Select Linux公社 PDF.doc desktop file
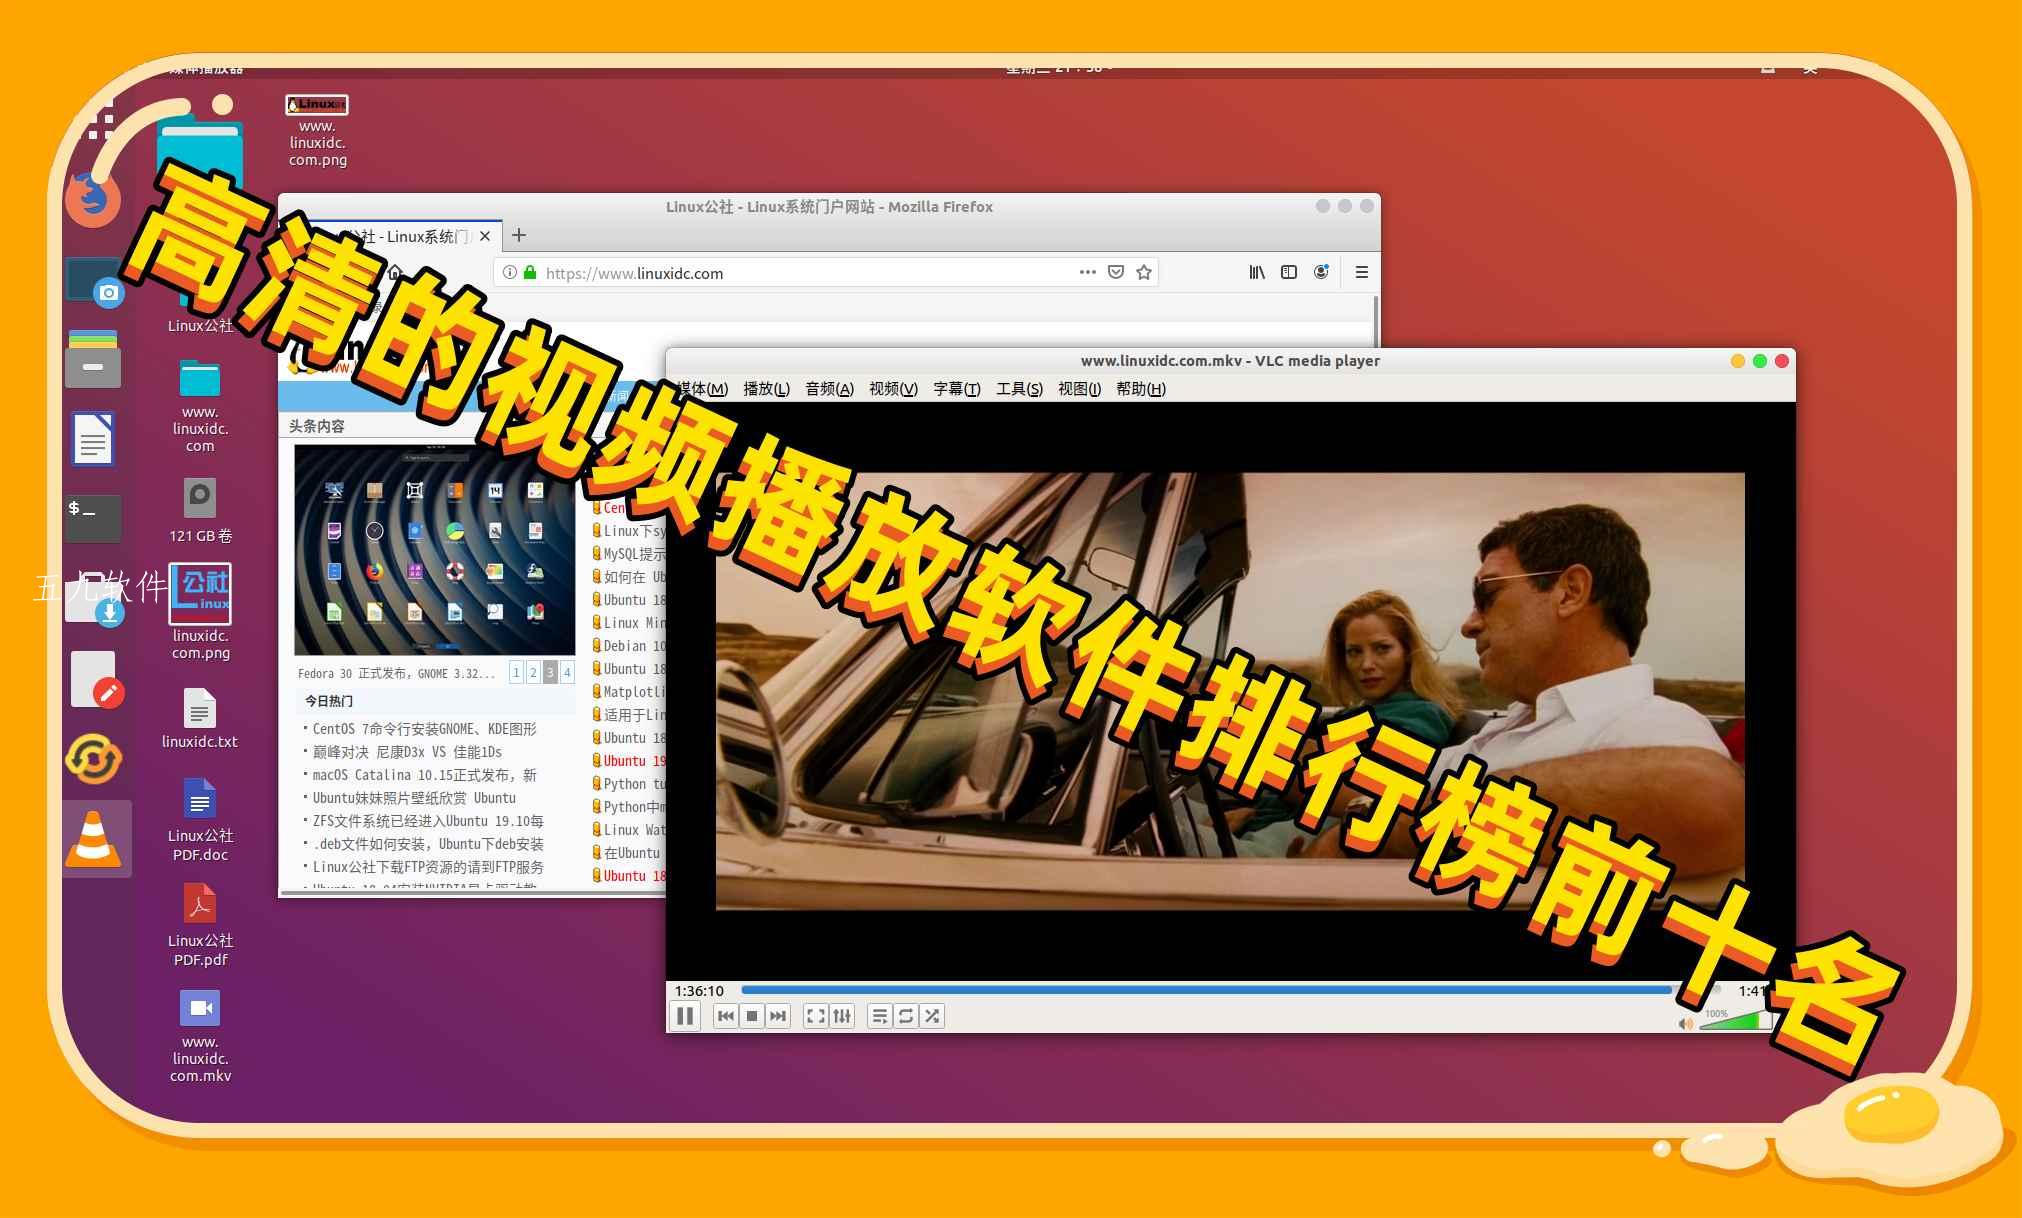 point(200,820)
